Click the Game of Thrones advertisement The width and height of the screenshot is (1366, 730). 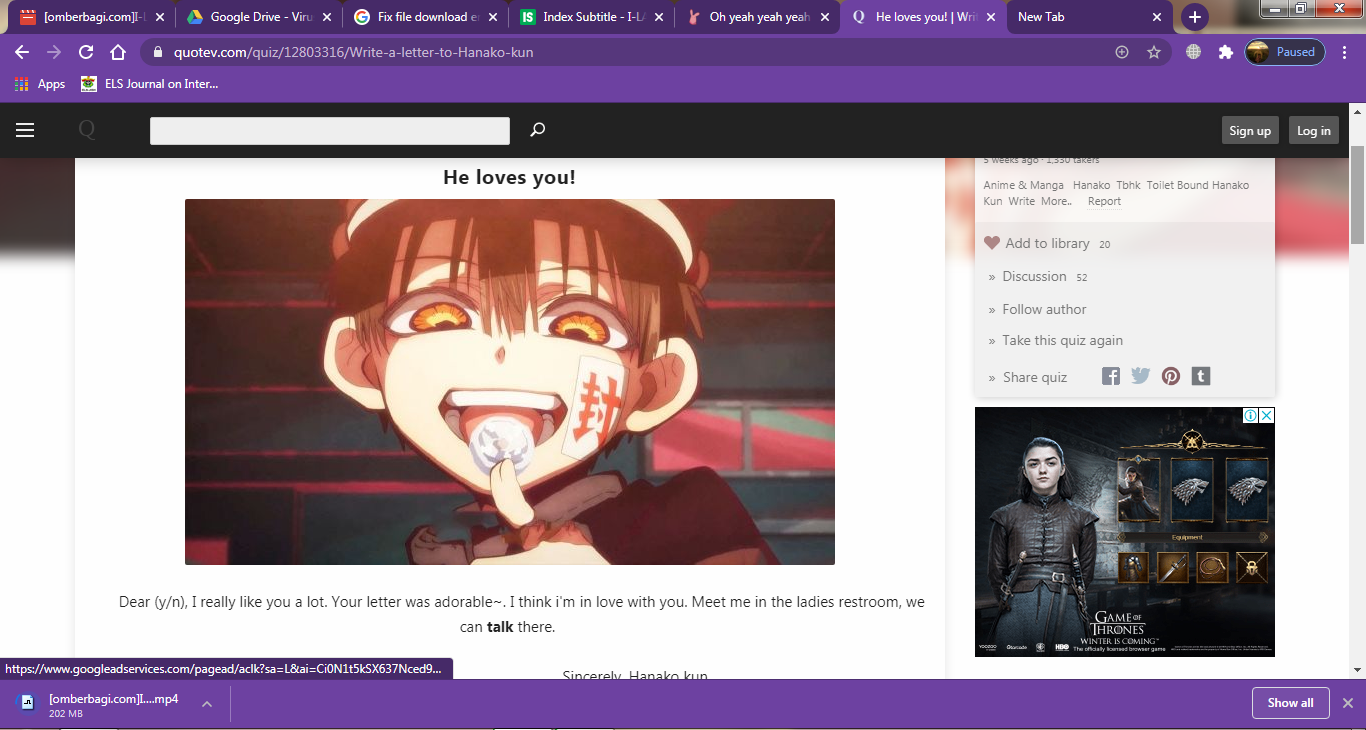pyautogui.click(x=1124, y=532)
